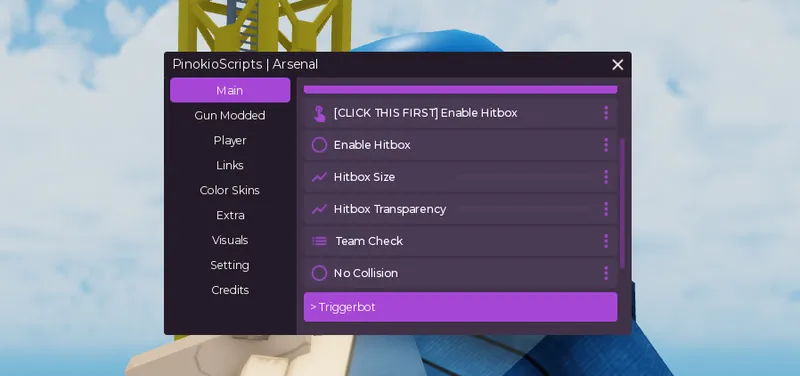Open three-dot menu on Enable Hitbox row
The image size is (800, 376).
606,145
